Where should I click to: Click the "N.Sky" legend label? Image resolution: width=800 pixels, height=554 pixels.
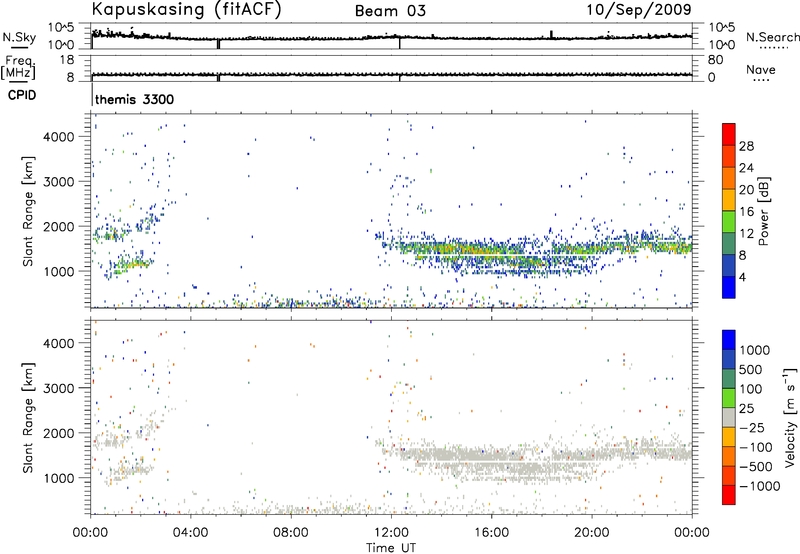coord(19,38)
